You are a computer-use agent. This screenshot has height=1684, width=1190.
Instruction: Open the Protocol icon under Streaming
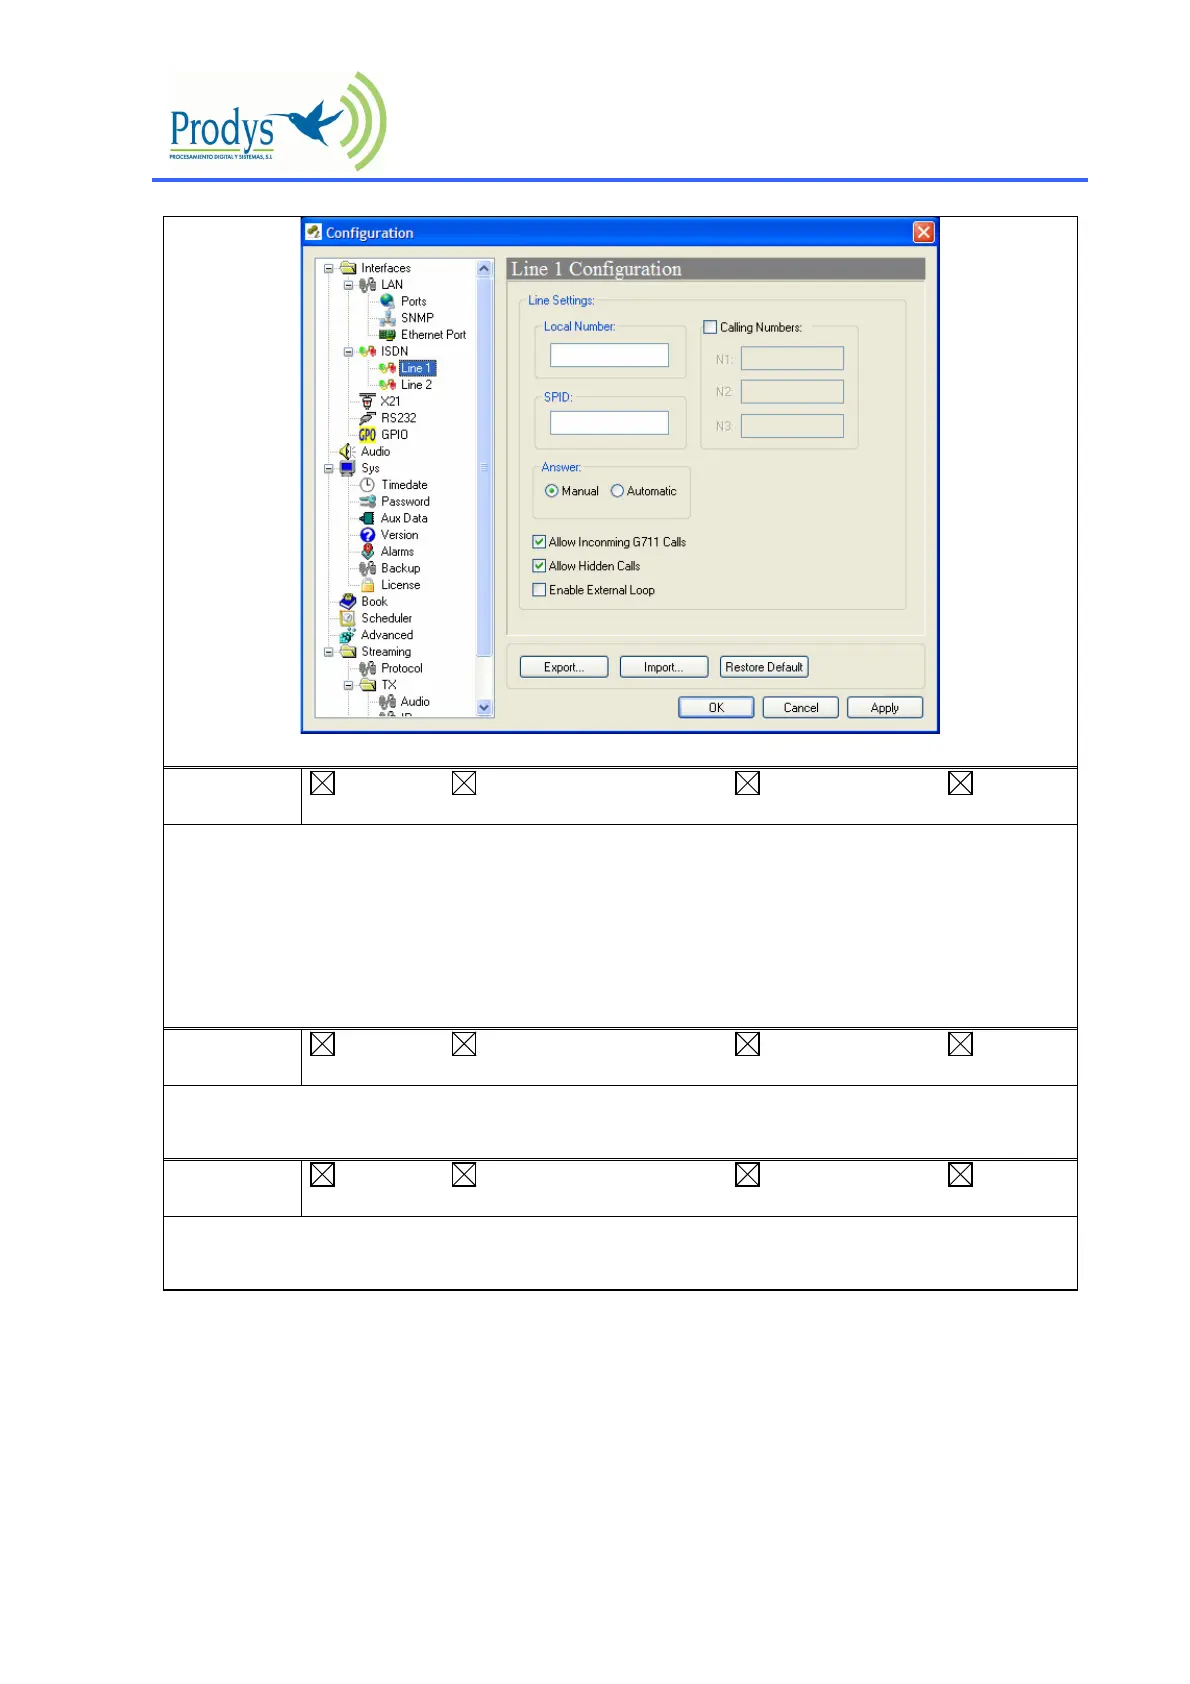click(367, 668)
